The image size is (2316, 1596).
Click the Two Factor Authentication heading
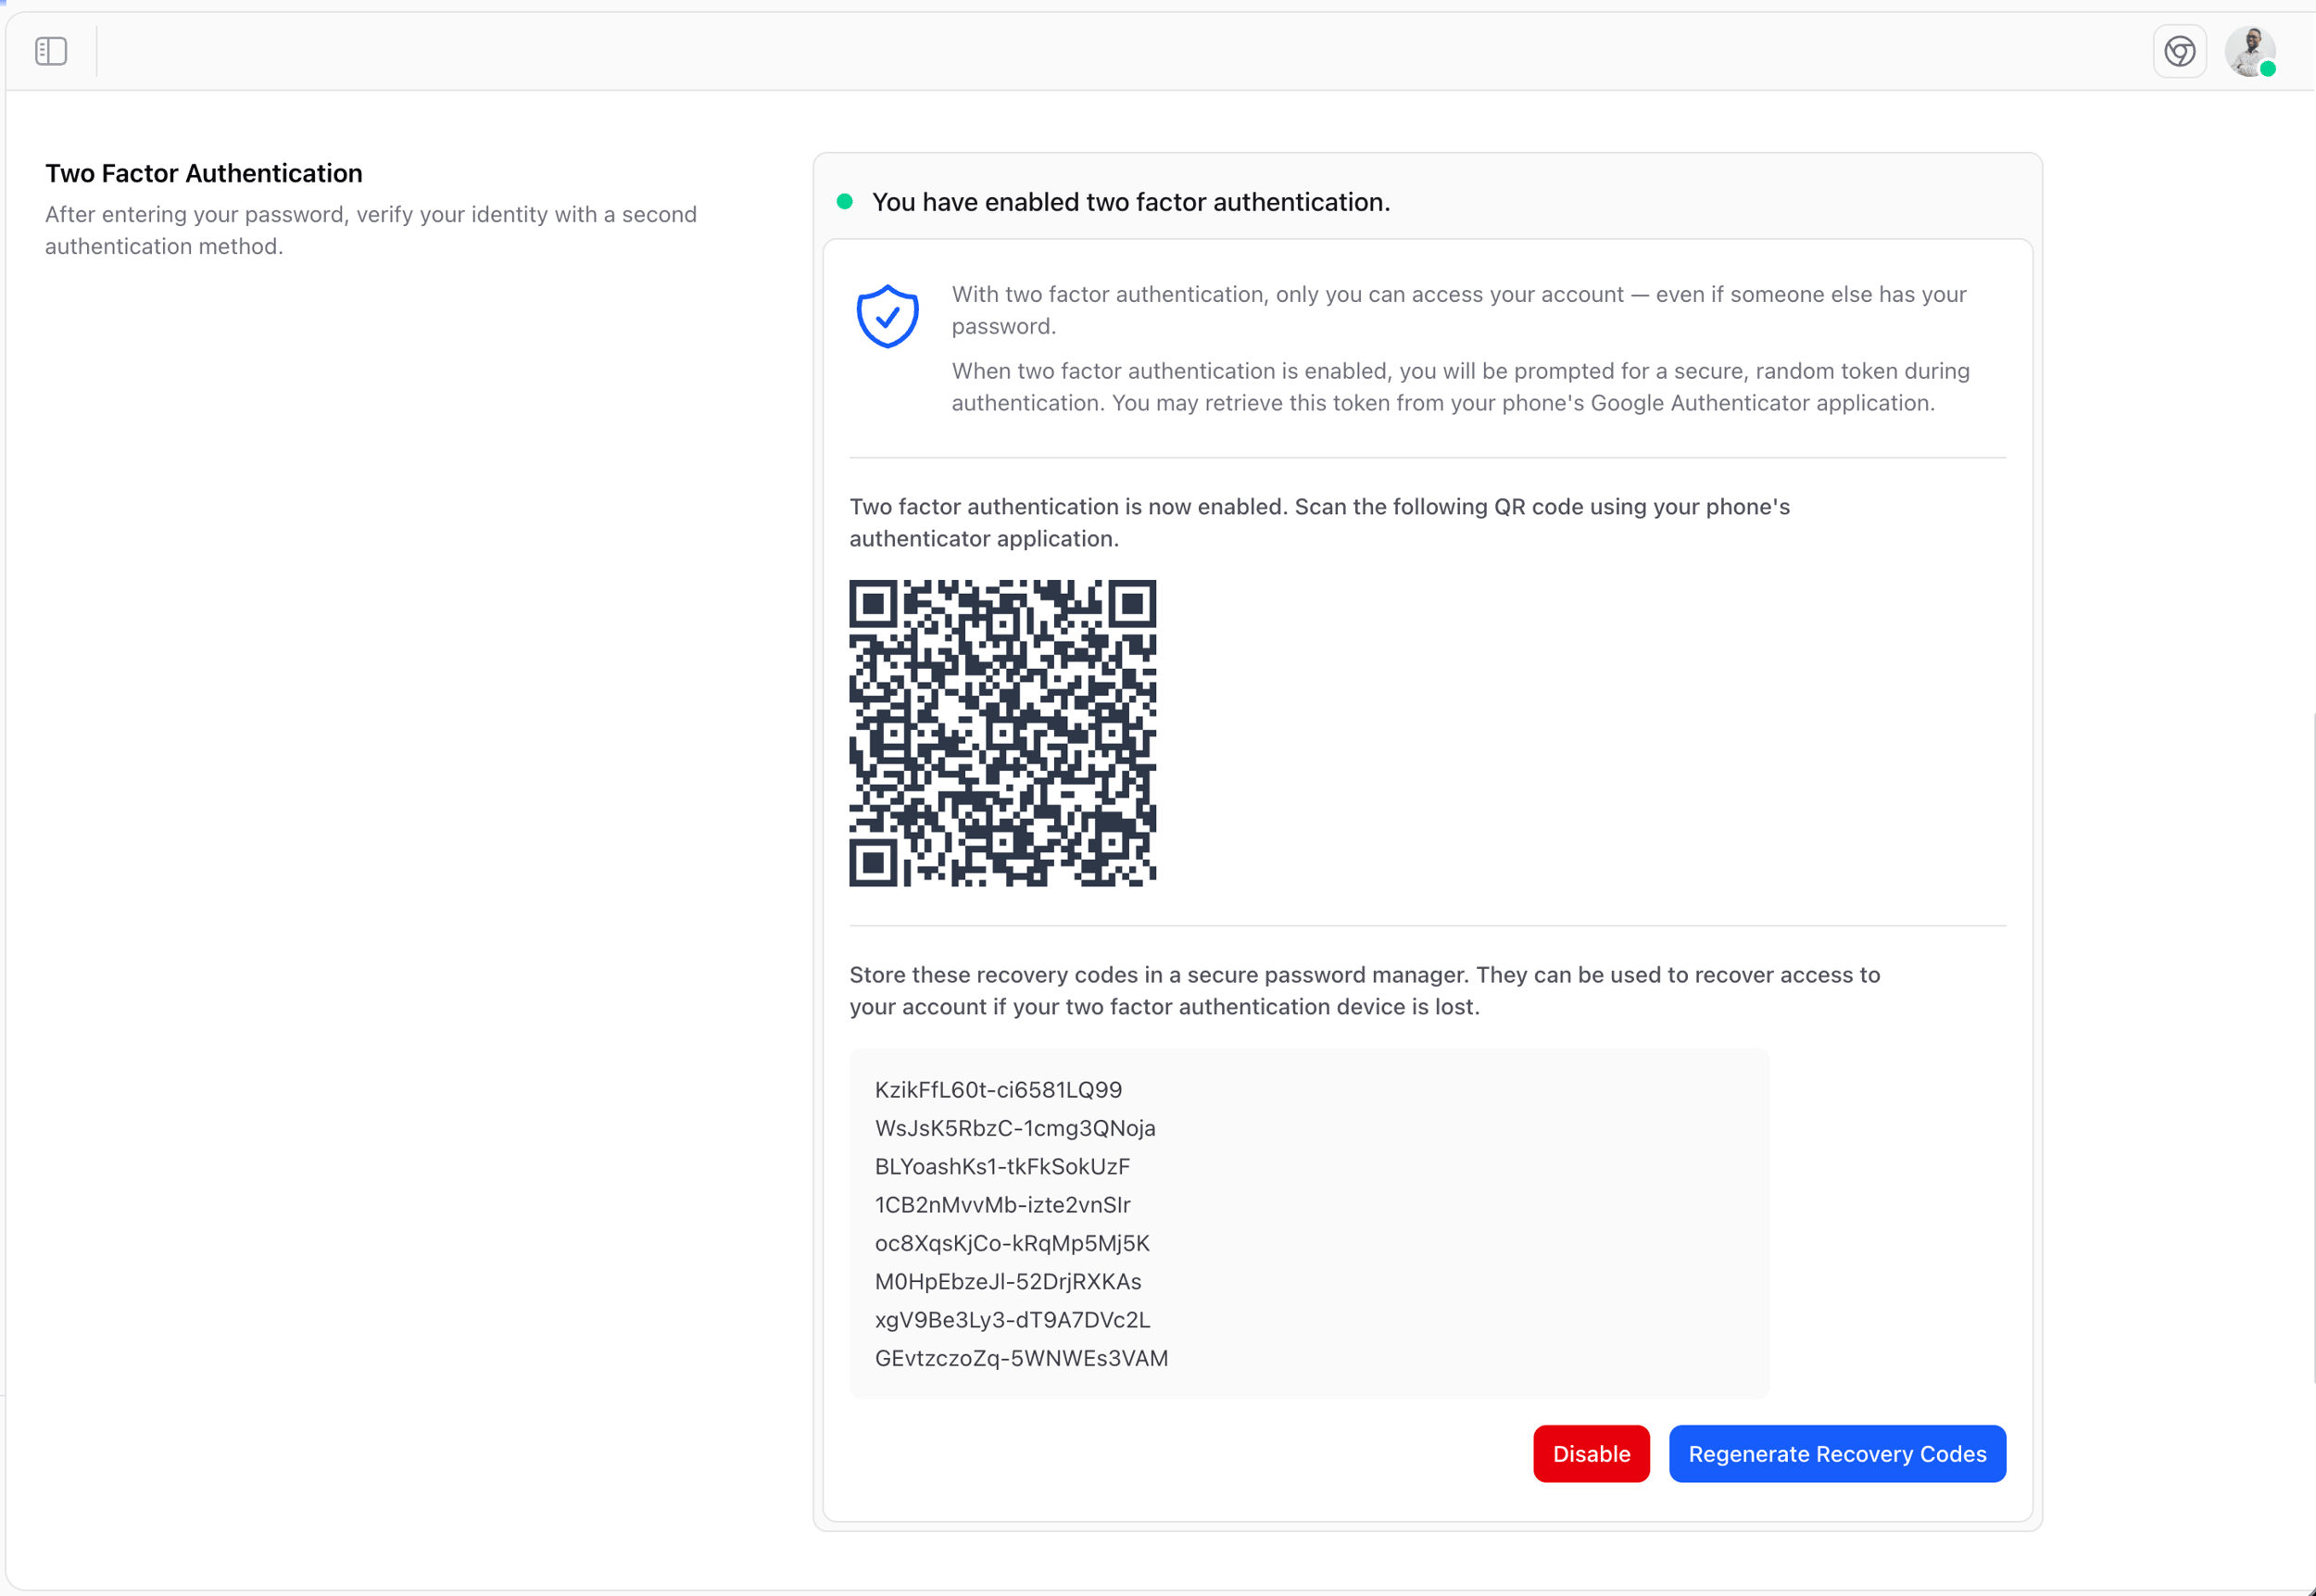(204, 173)
